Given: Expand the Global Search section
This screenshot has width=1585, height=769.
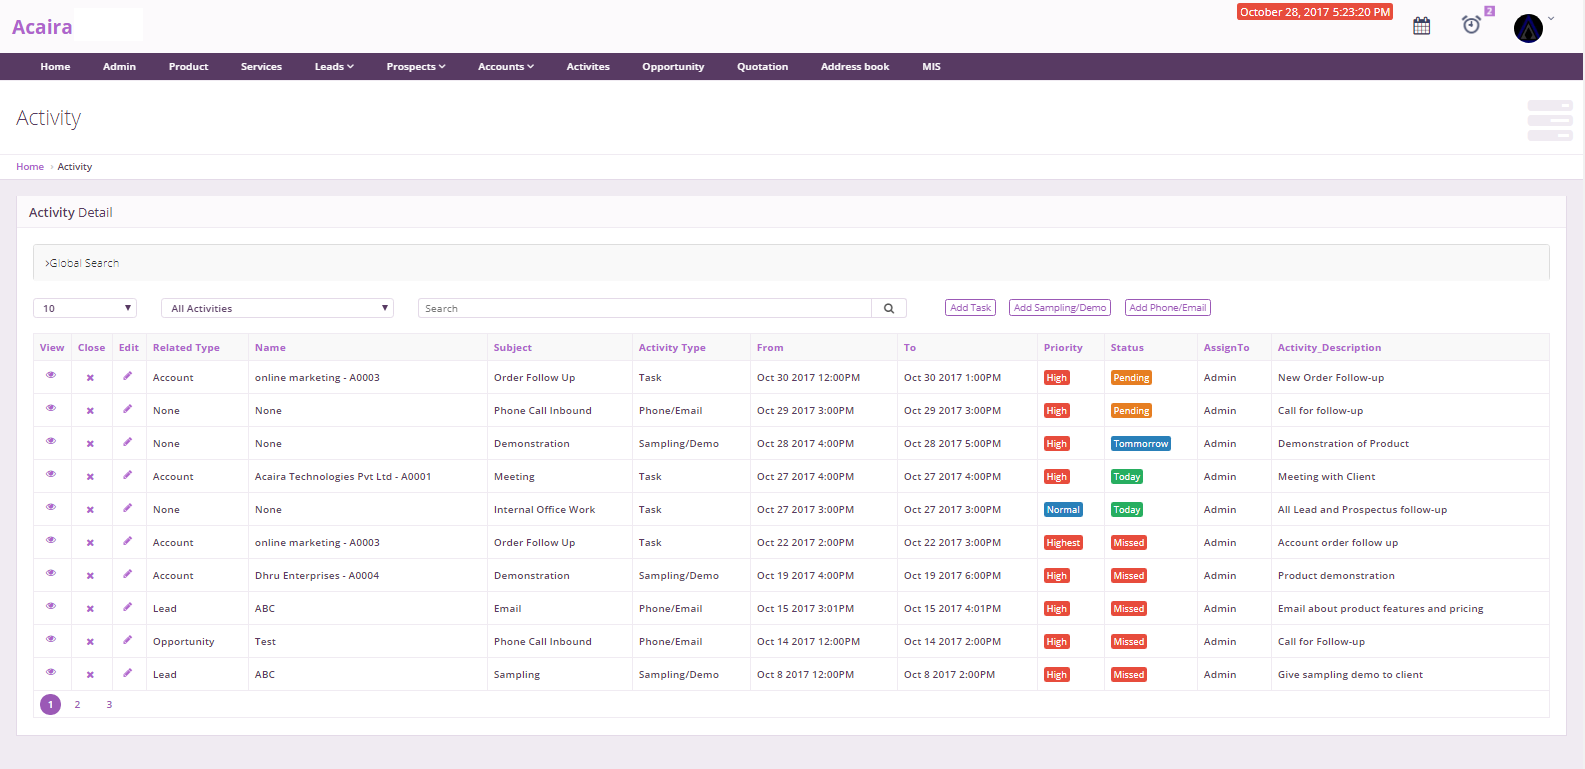Looking at the screenshot, I should 83,263.
